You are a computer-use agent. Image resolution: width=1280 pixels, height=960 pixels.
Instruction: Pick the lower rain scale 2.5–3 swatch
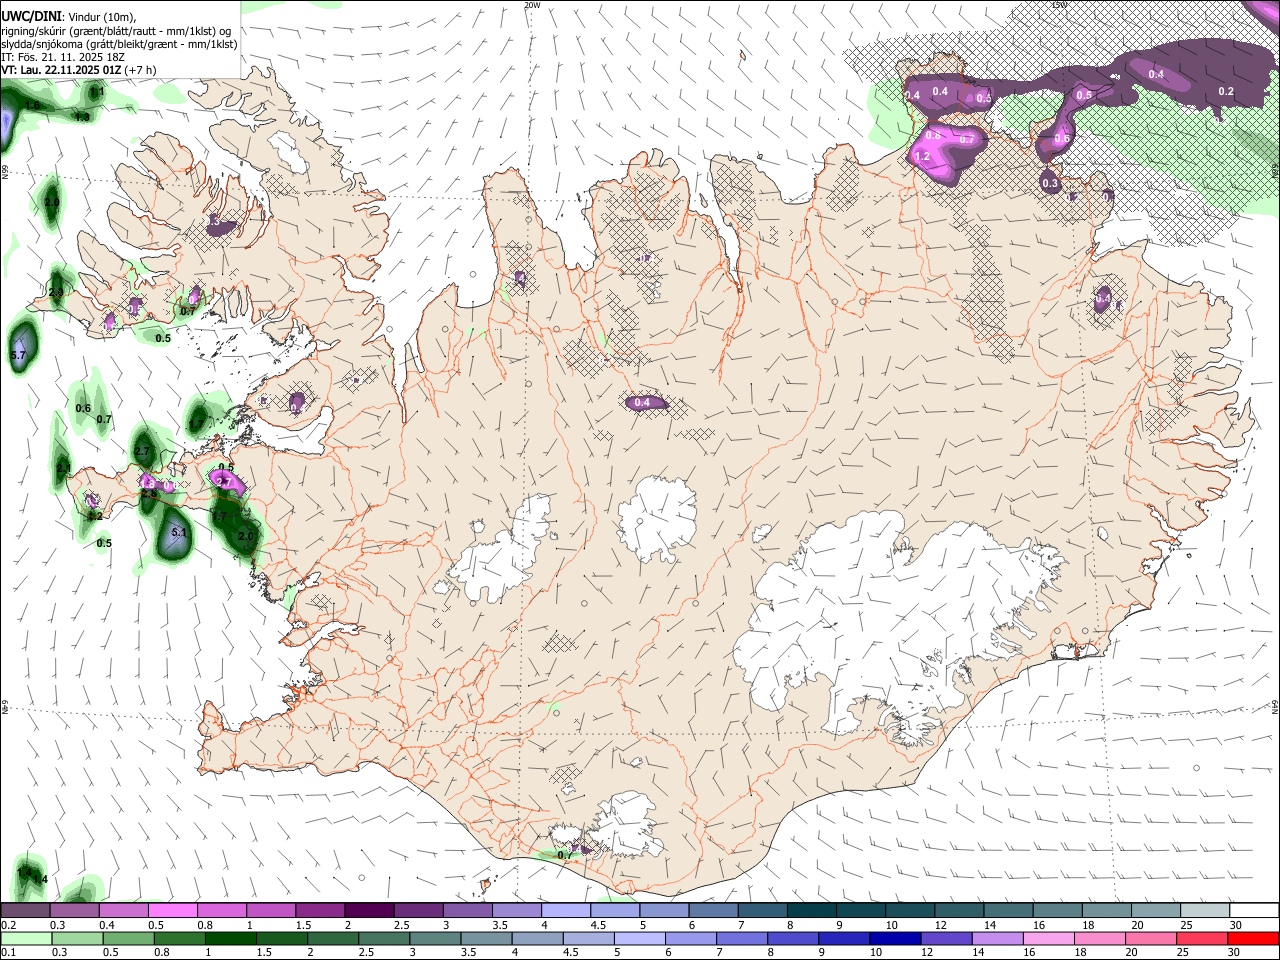coord(383,938)
